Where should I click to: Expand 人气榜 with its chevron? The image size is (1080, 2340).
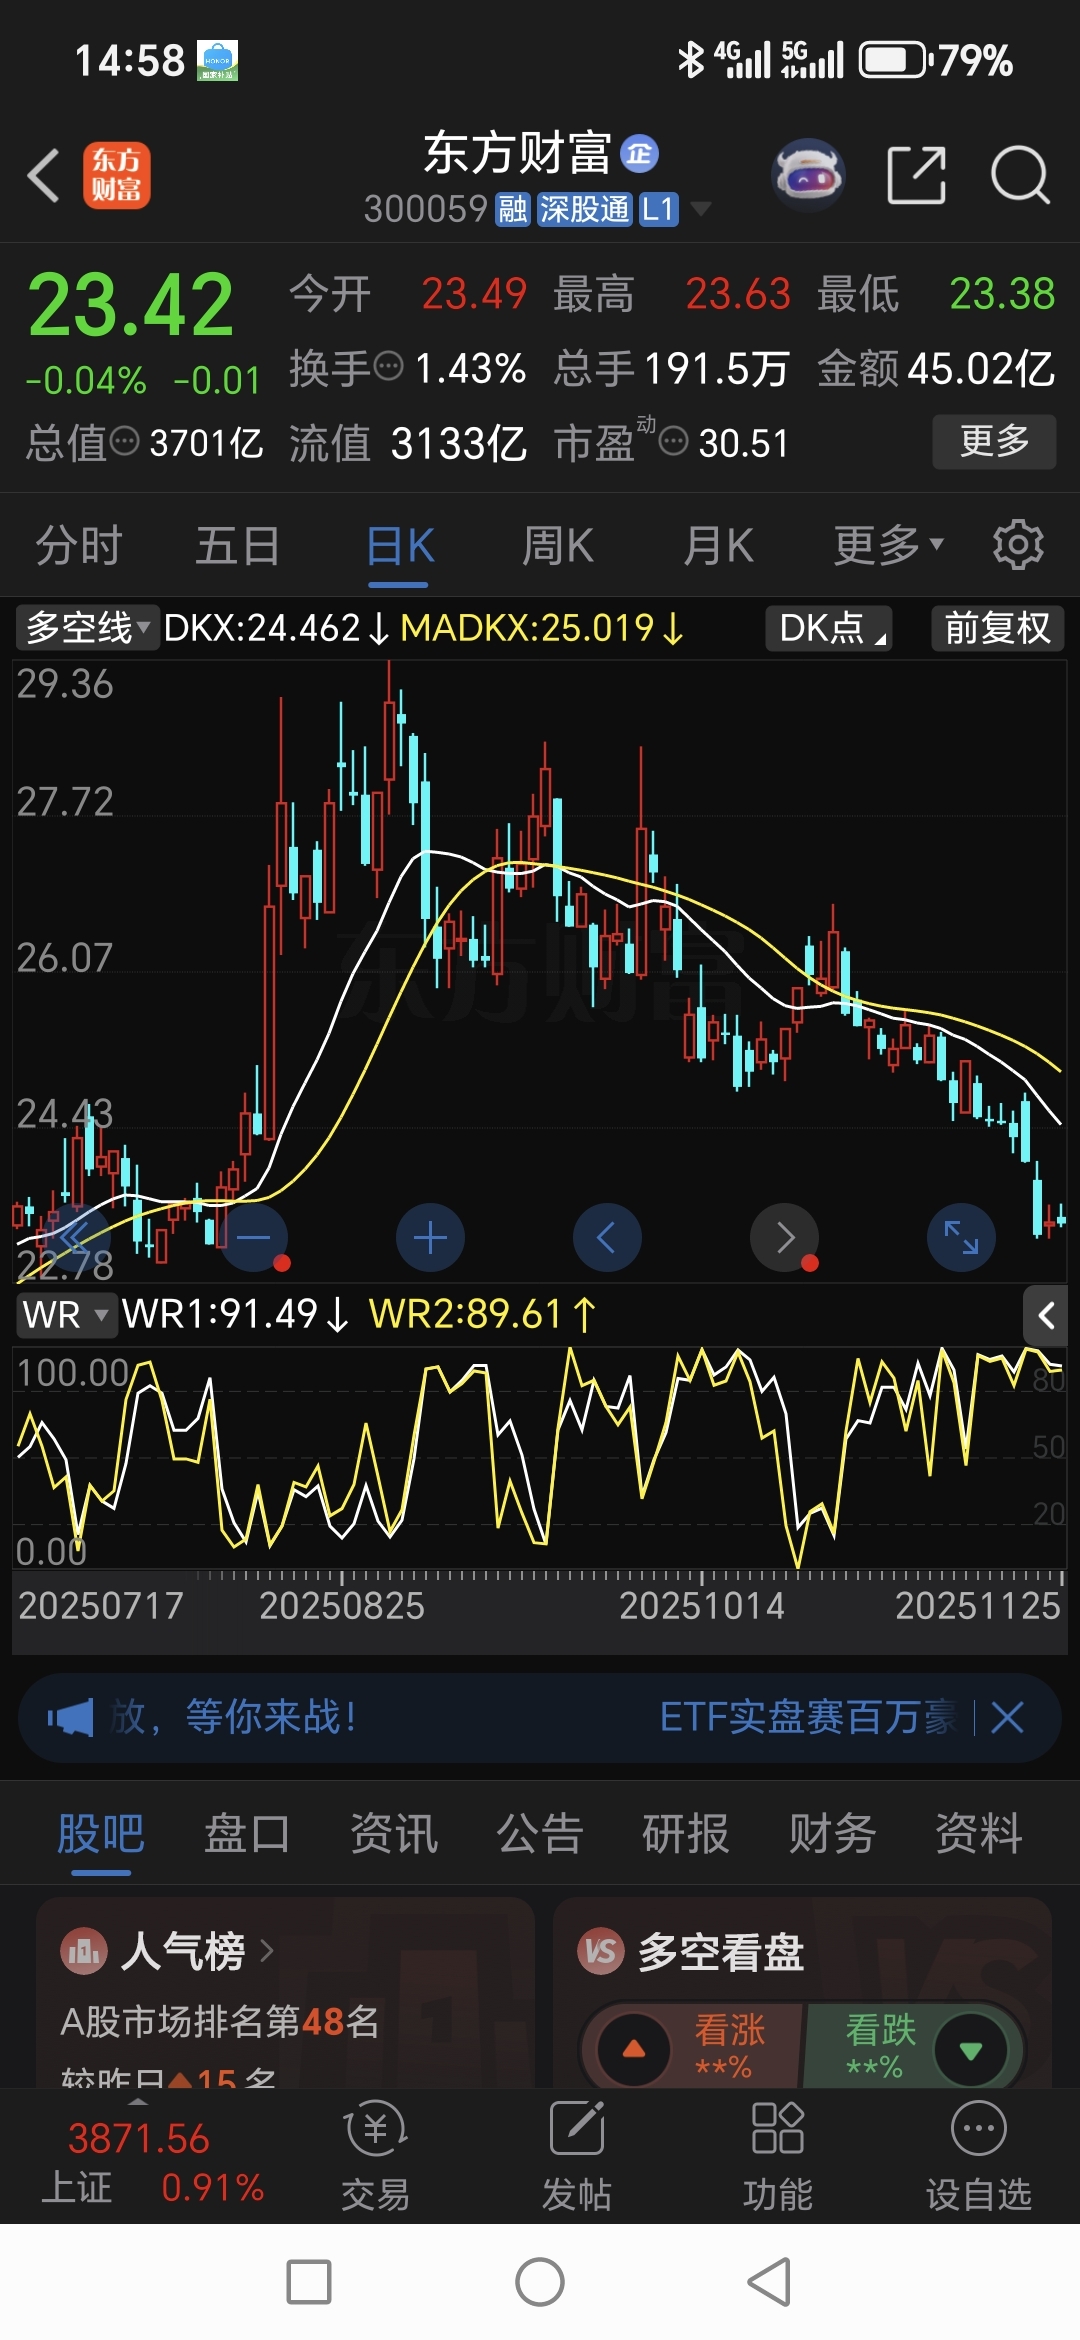[x=266, y=1950]
